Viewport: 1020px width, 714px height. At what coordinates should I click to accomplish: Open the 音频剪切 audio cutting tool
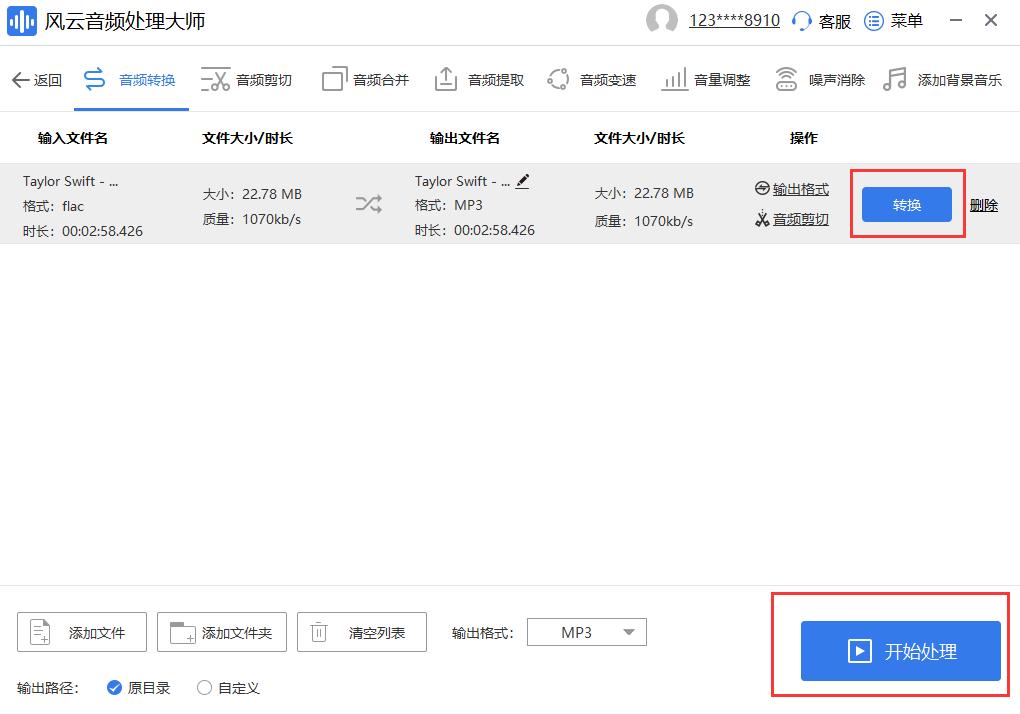(247, 80)
